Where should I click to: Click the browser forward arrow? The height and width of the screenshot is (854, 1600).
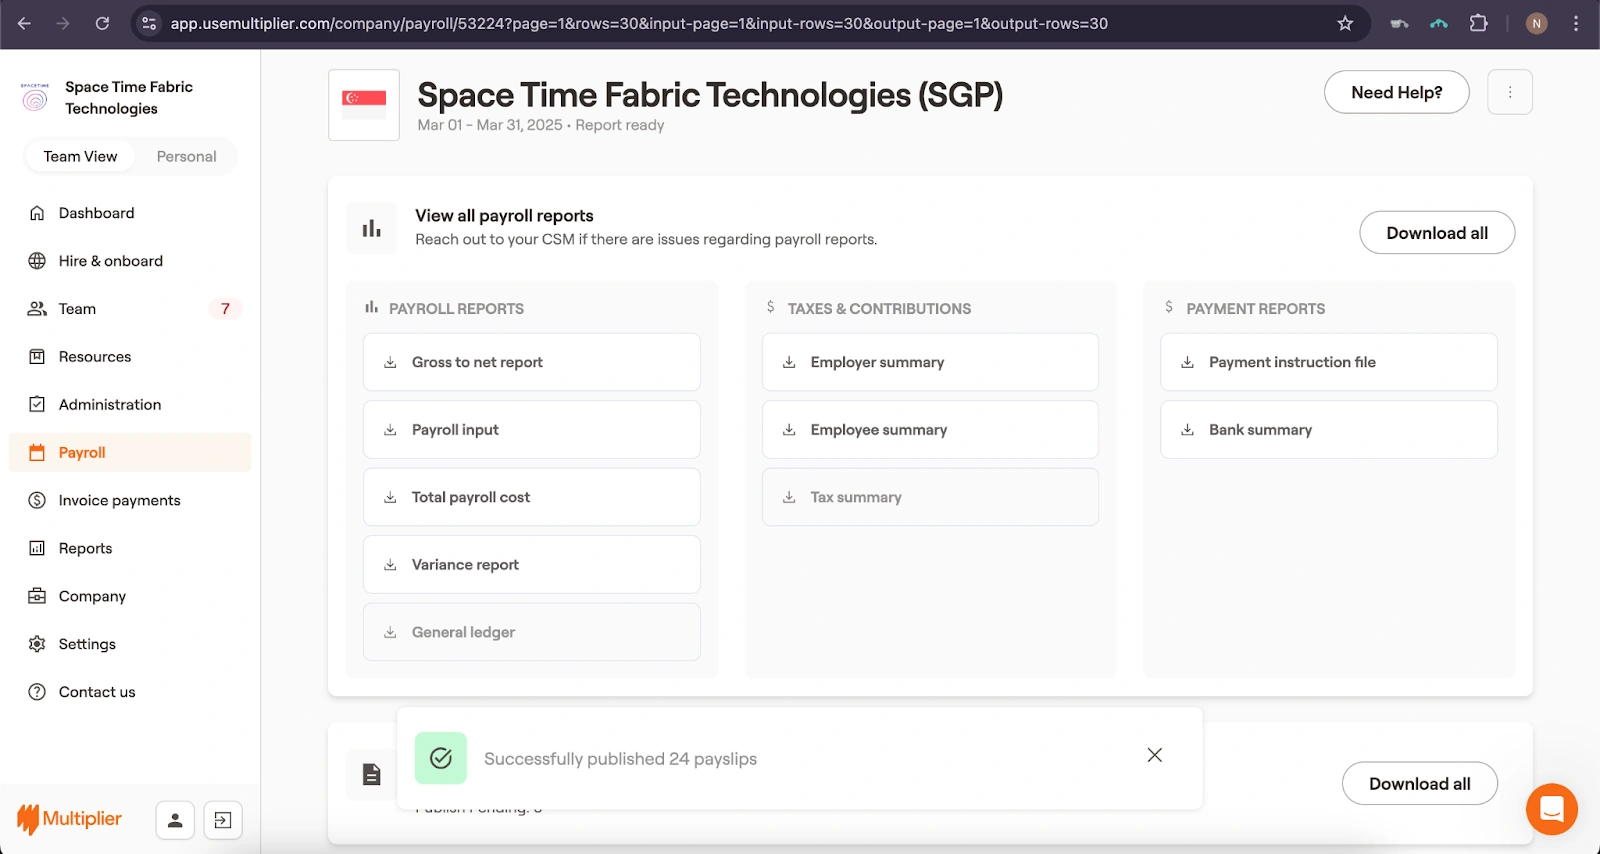(63, 23)
